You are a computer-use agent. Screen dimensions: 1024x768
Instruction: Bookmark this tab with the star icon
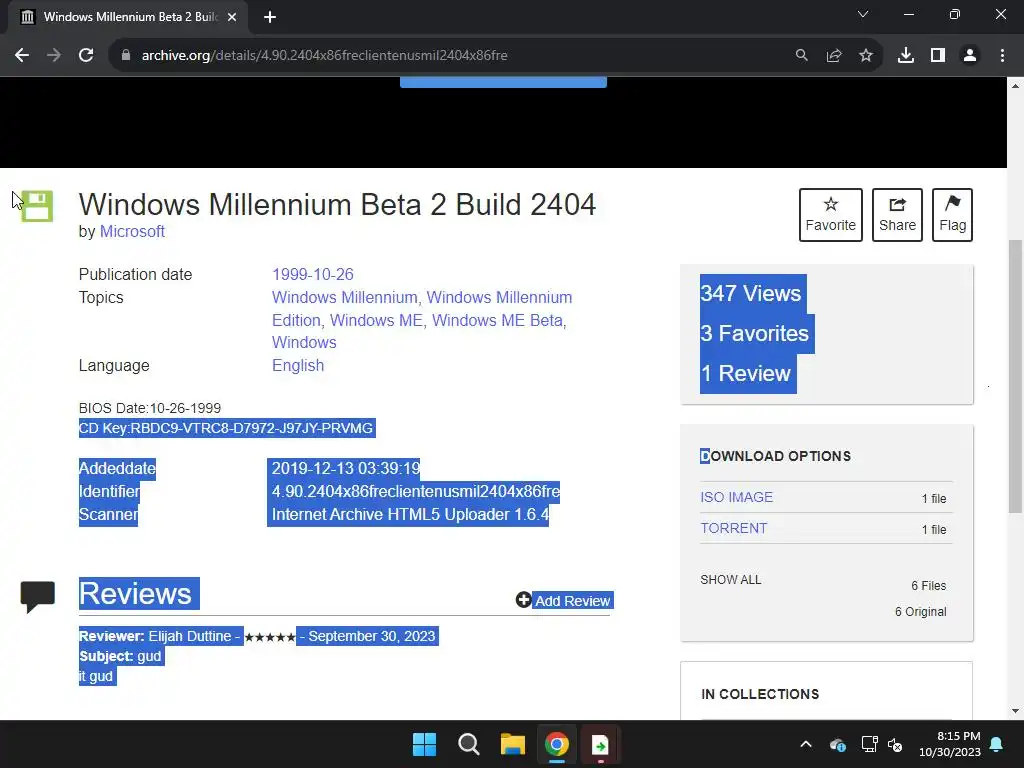(x=866, y=56)
